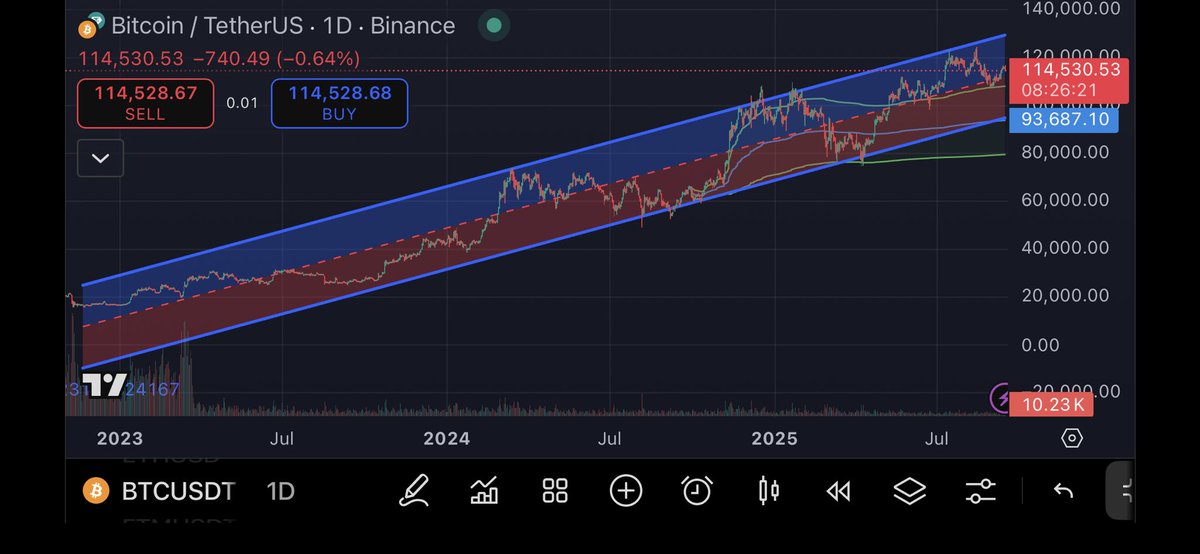The width and height of the screenshot is (1200, 554).
Task: Select the 20,000.00 price axis label
Action: (1066, 296)
